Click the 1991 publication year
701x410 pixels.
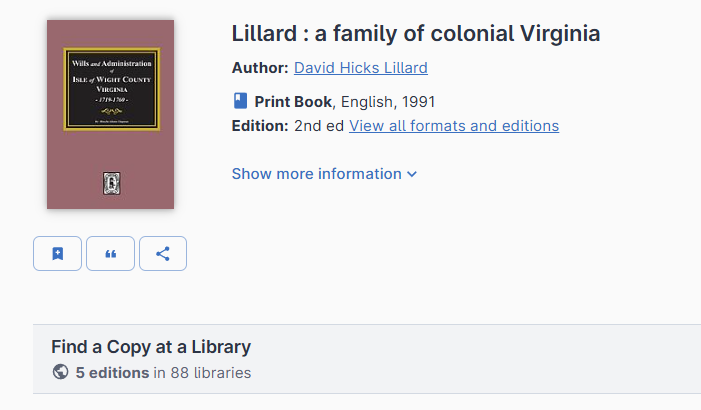(418, 101)
